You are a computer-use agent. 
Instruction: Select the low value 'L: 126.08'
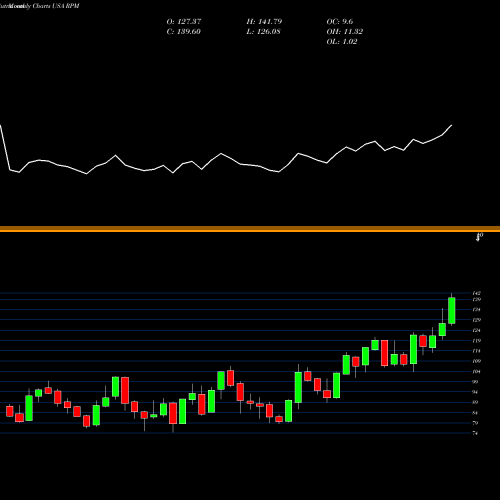263,32
